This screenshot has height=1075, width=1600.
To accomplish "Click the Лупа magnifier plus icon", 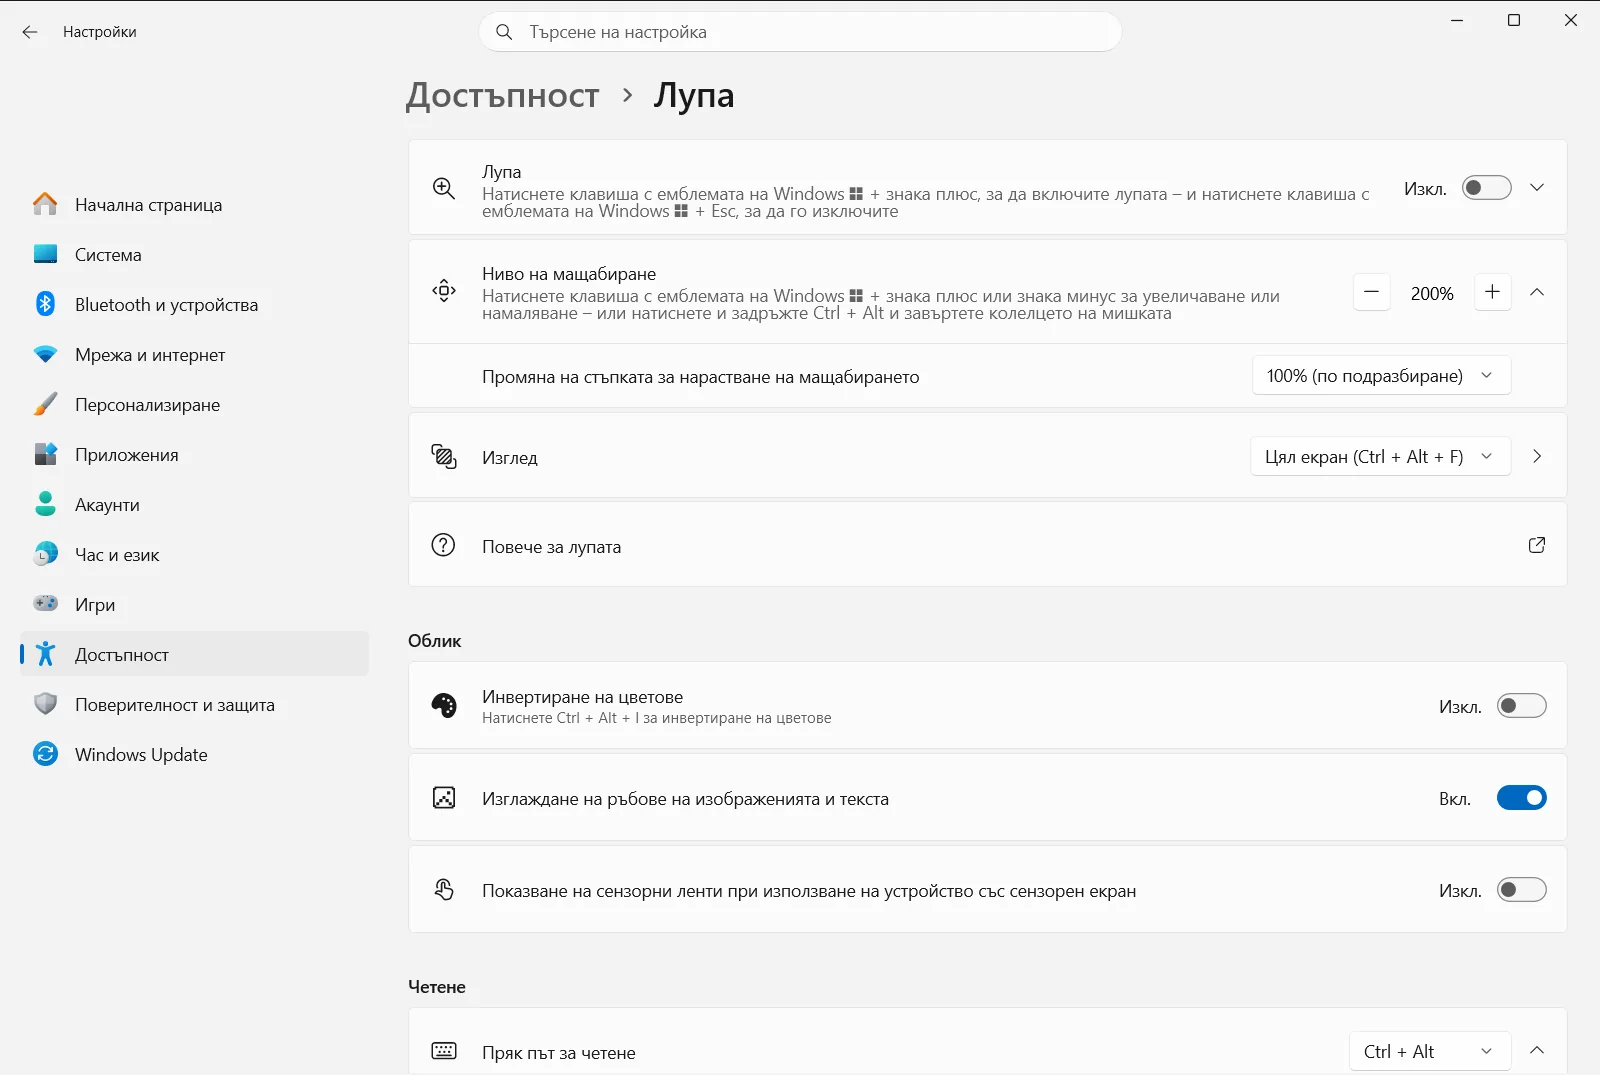I will coord(444,188).
